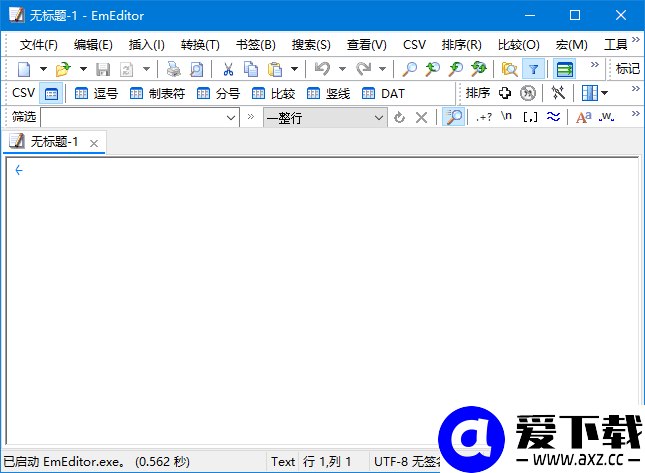Open the 一整行 column dropdown
Image resolution: width=645 pixels, height=473 pixels.
point(325,118)
